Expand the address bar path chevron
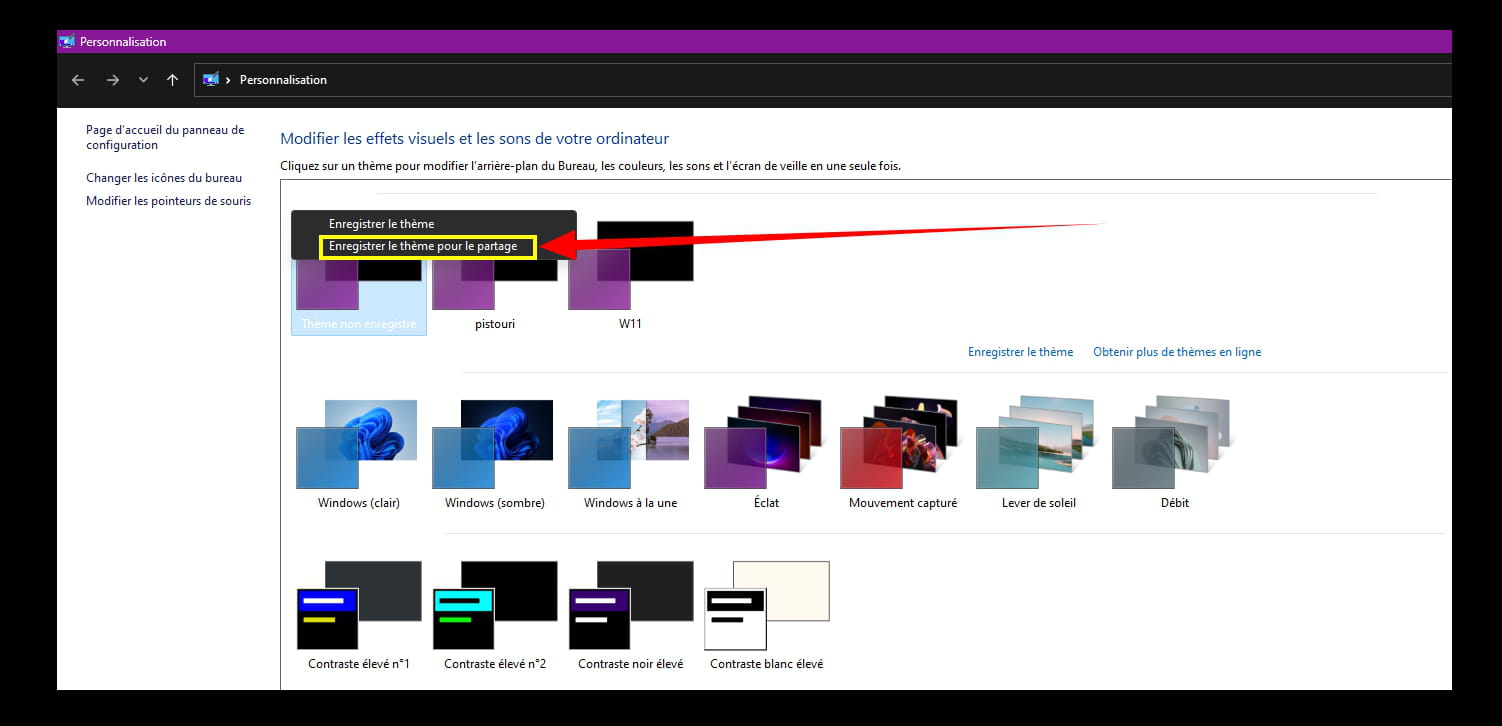The width and height of the screenshot is (1502, 726). (x=229, y=80)
